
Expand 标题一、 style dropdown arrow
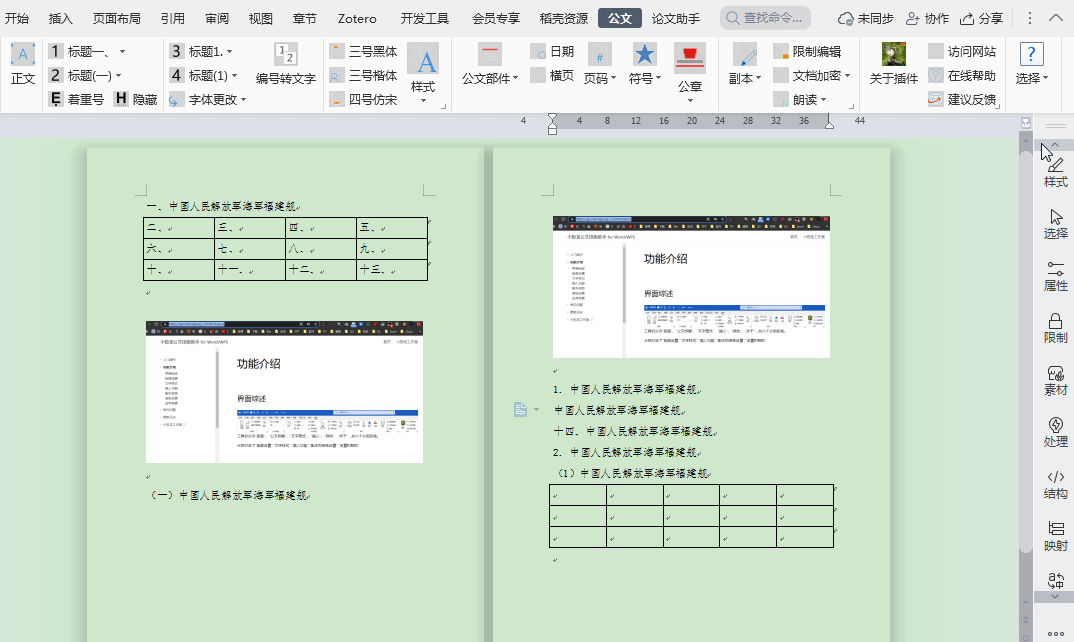(x=123, y=51)
